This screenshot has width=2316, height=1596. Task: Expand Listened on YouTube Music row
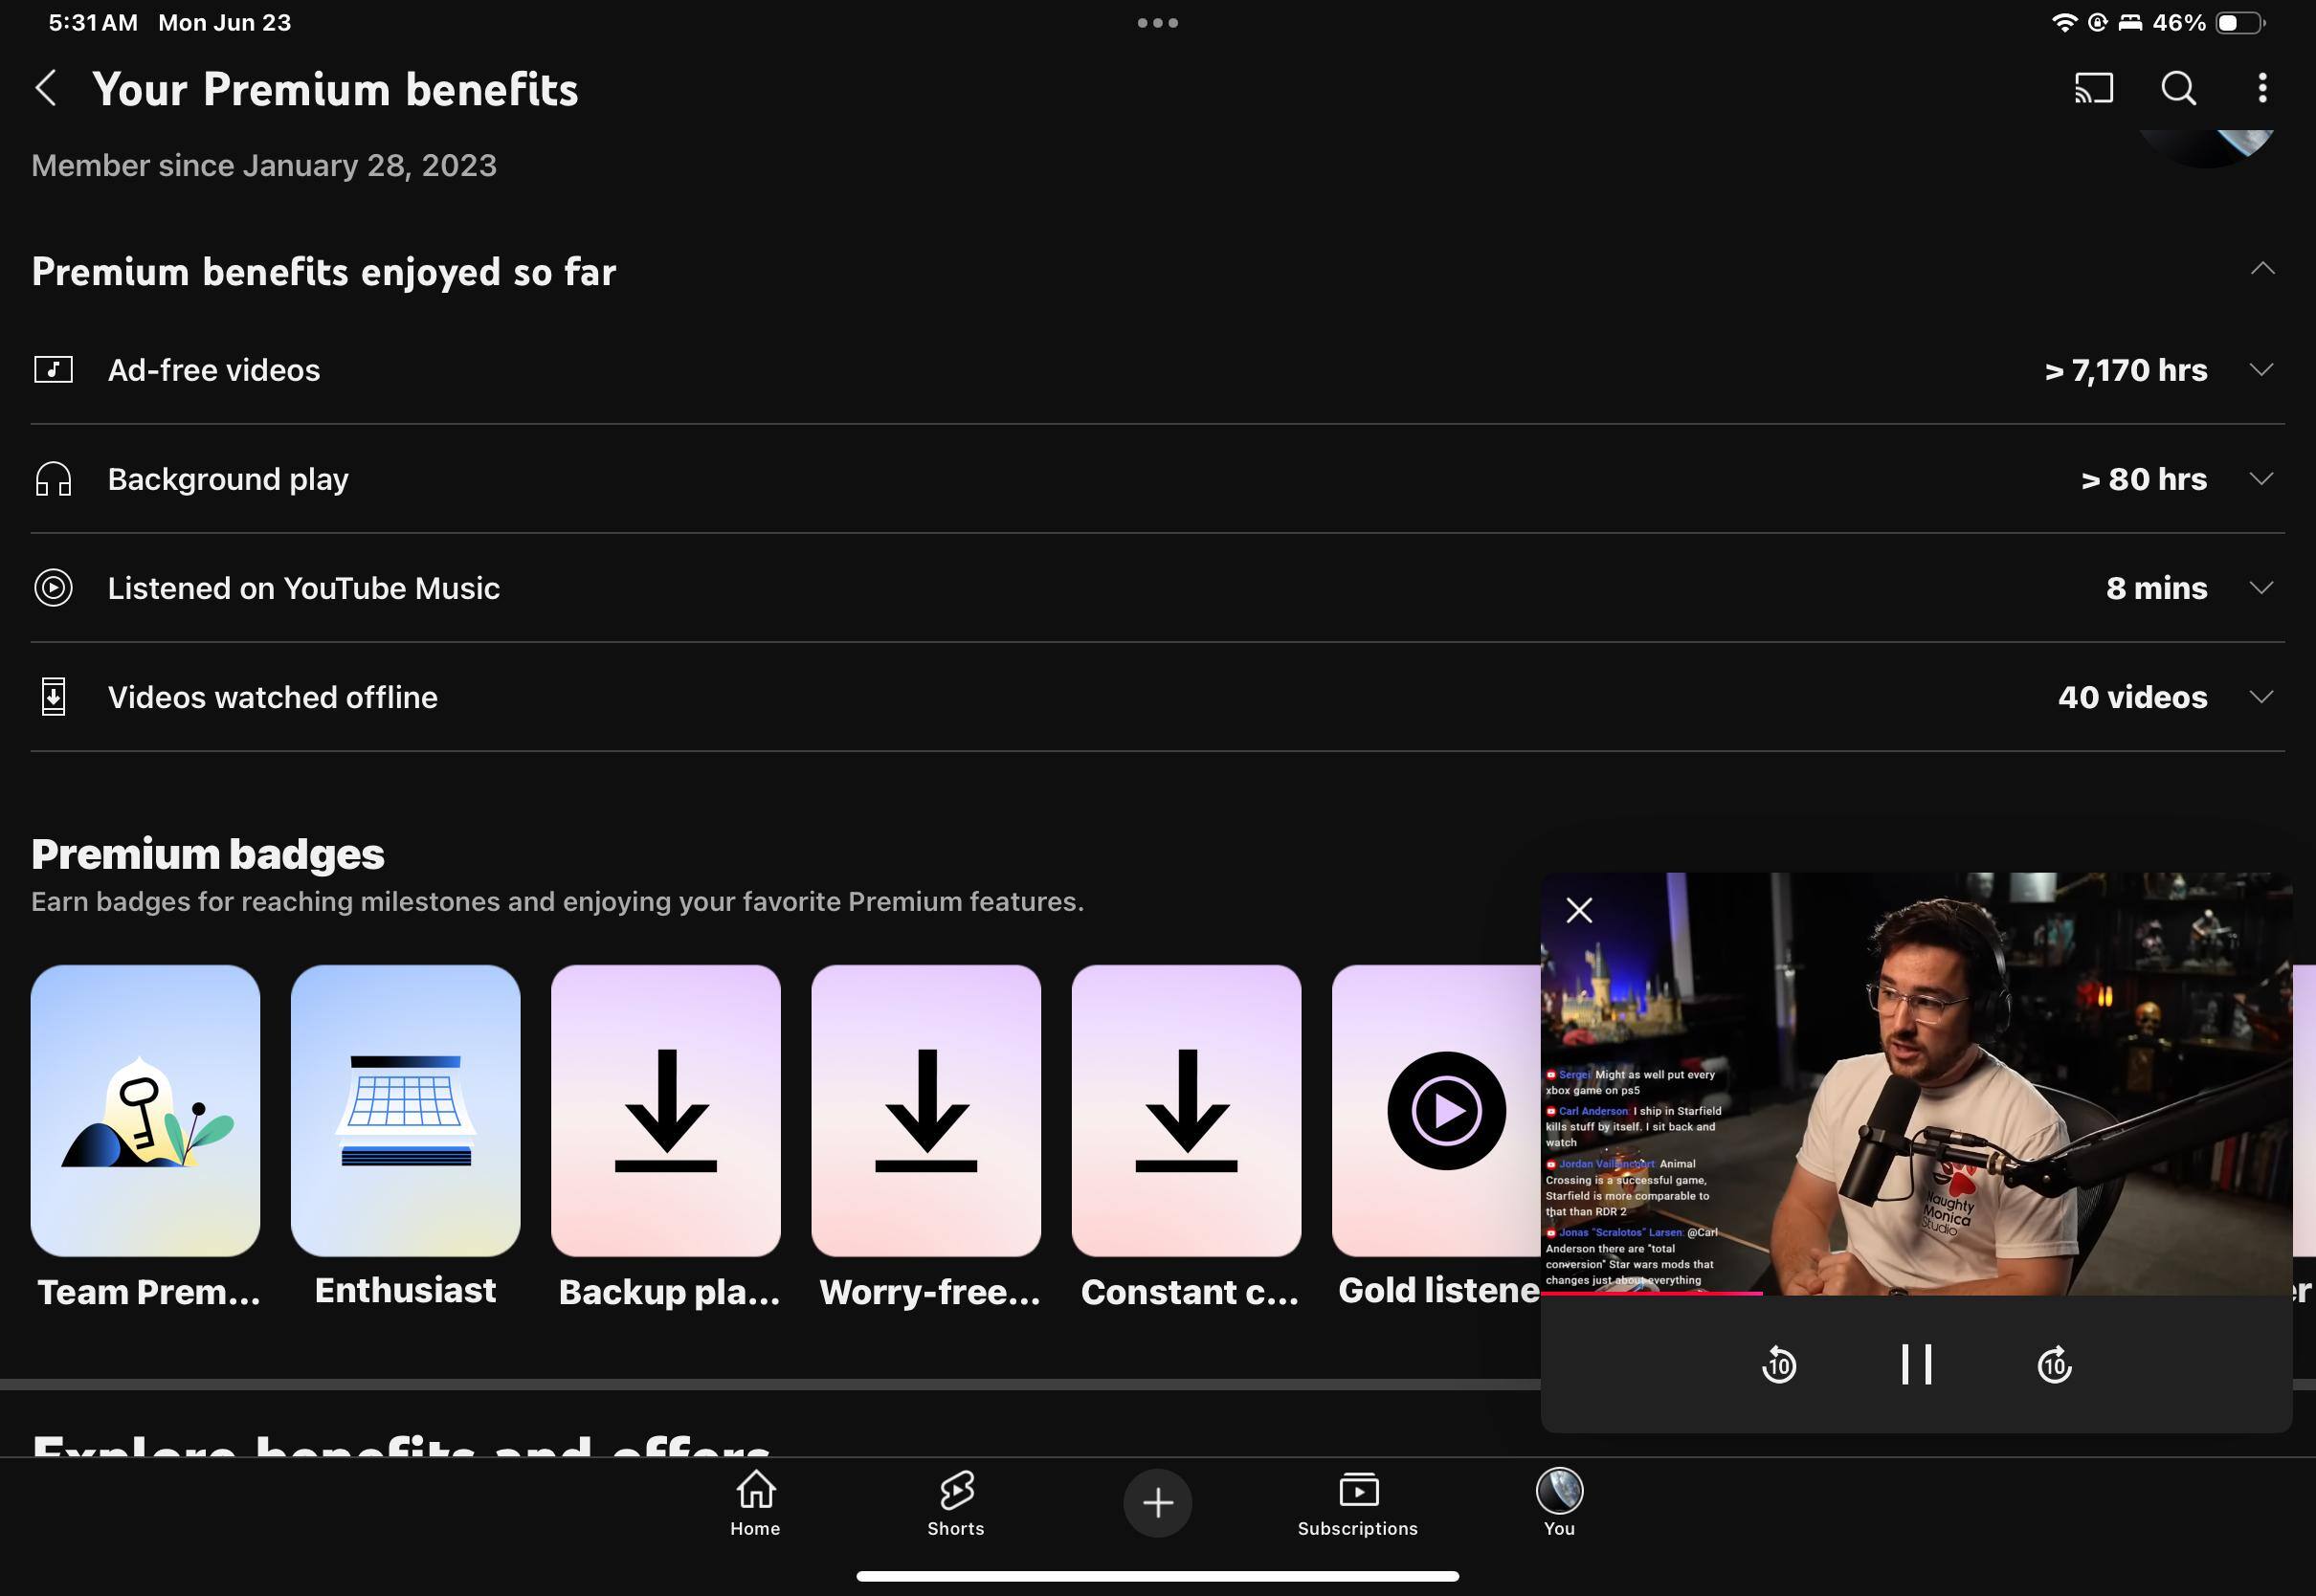tap(2261, 588)
